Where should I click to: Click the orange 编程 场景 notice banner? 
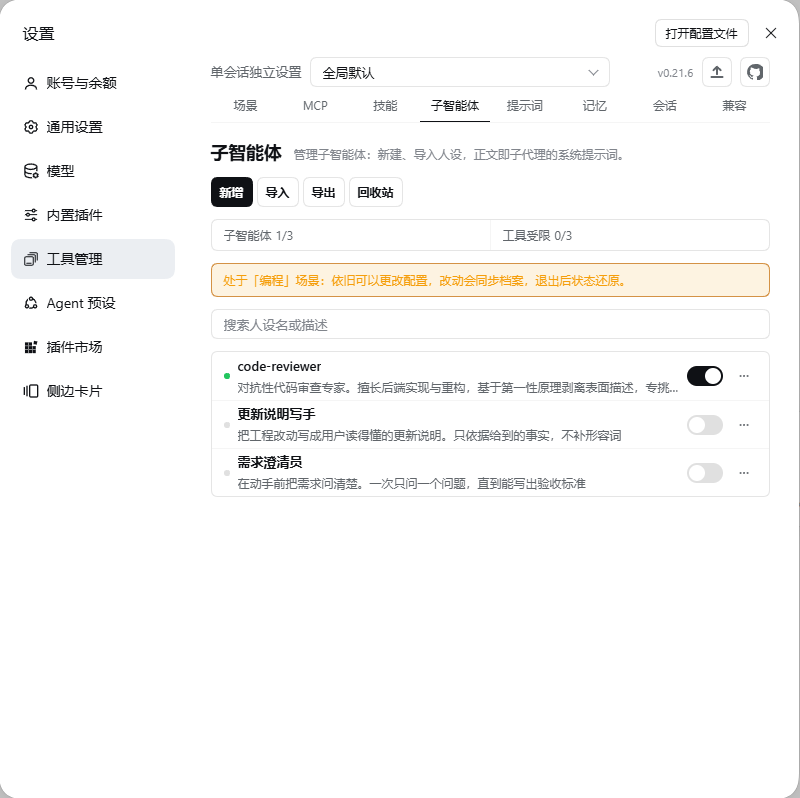tap(490, 280)
